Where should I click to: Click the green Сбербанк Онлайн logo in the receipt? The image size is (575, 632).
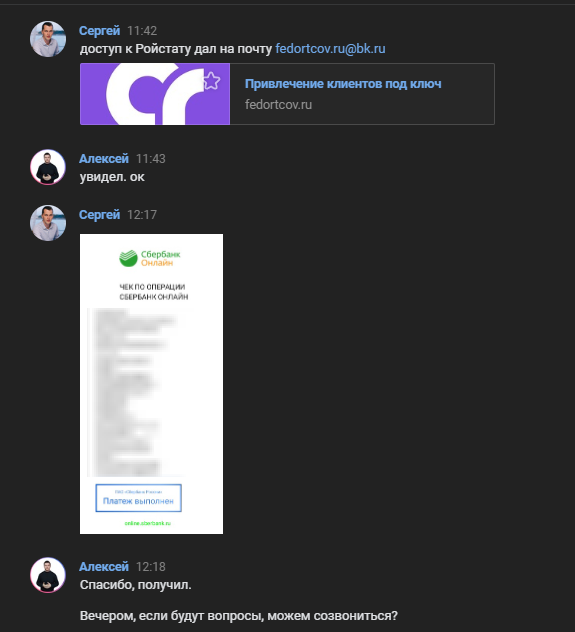click(149, 258)
